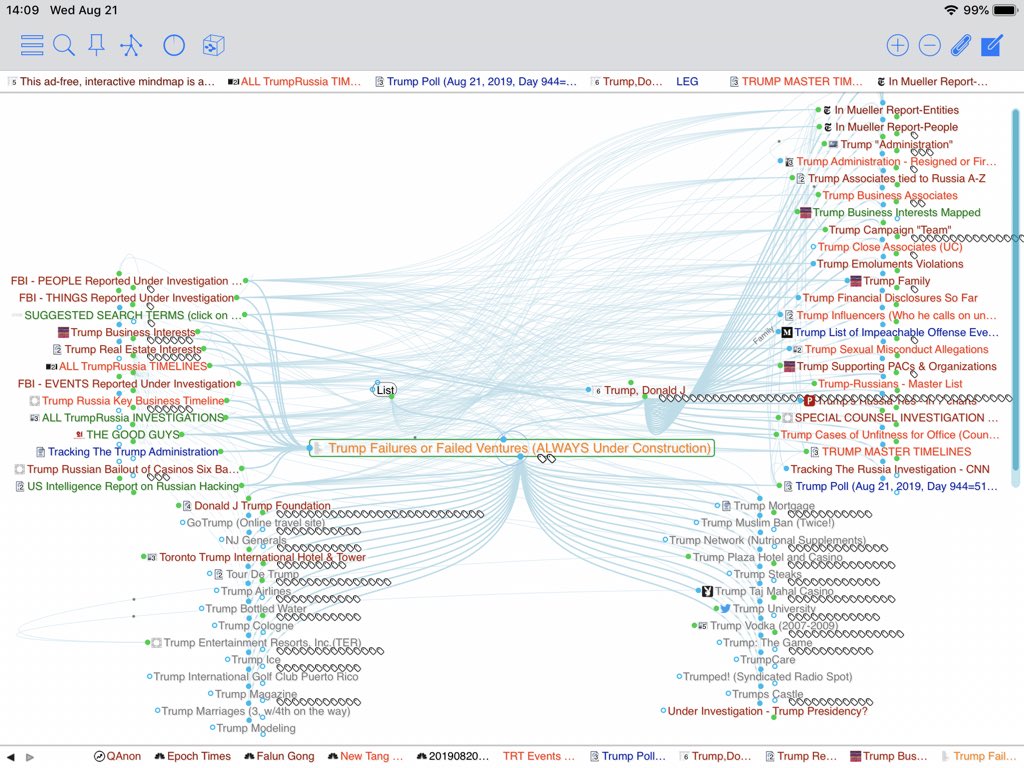Tap the minus circle remove icon
The image size is (1024, 768).
(929, 45)
